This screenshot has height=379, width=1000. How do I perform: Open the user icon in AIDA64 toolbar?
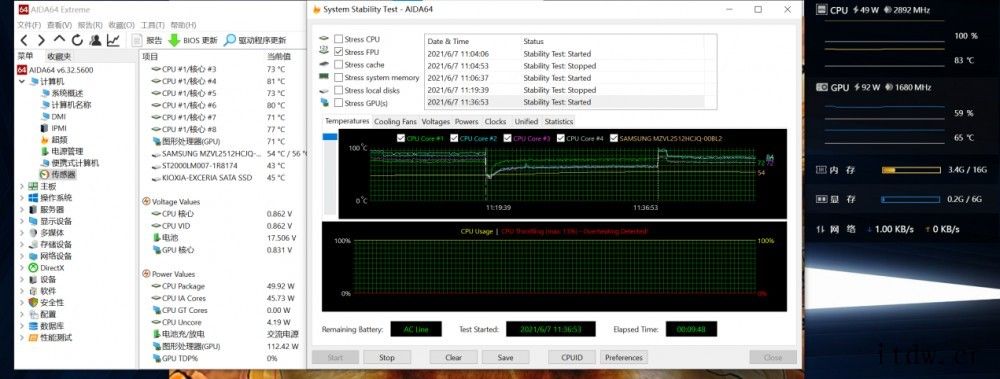[x=95, y=40]
